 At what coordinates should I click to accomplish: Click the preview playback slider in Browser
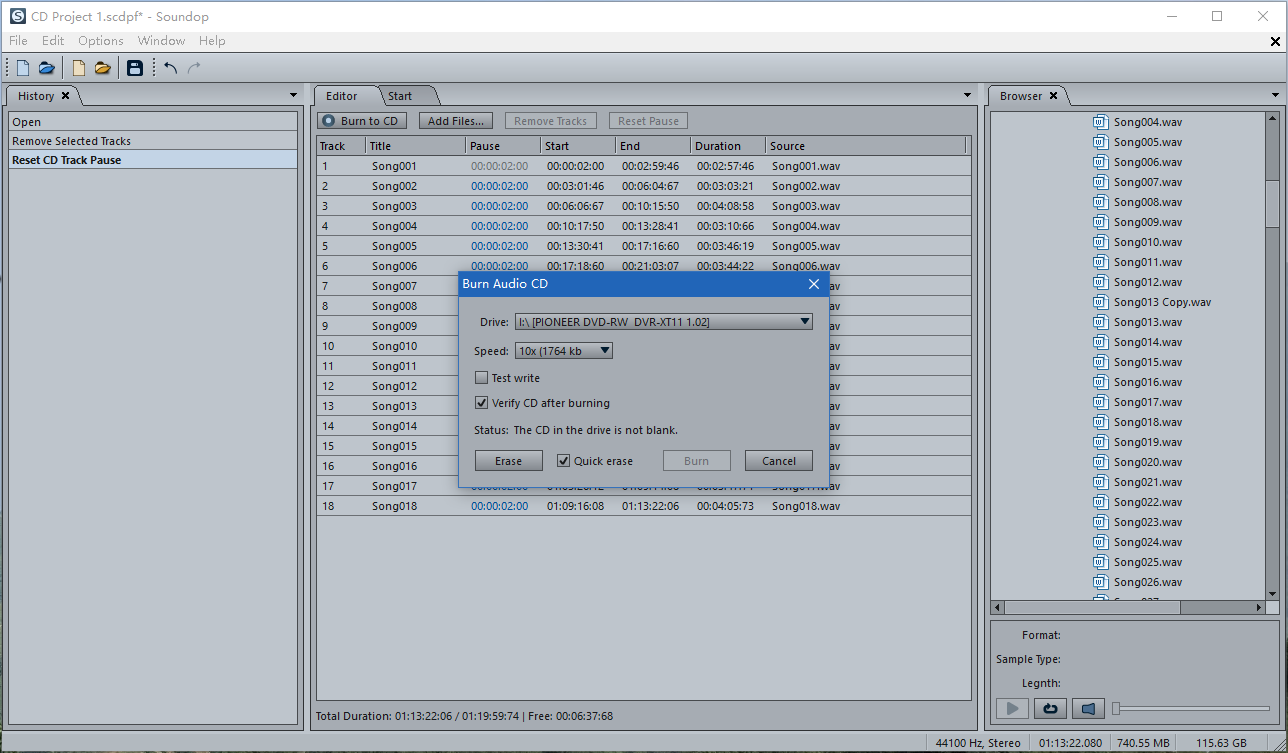(1190, 709)
